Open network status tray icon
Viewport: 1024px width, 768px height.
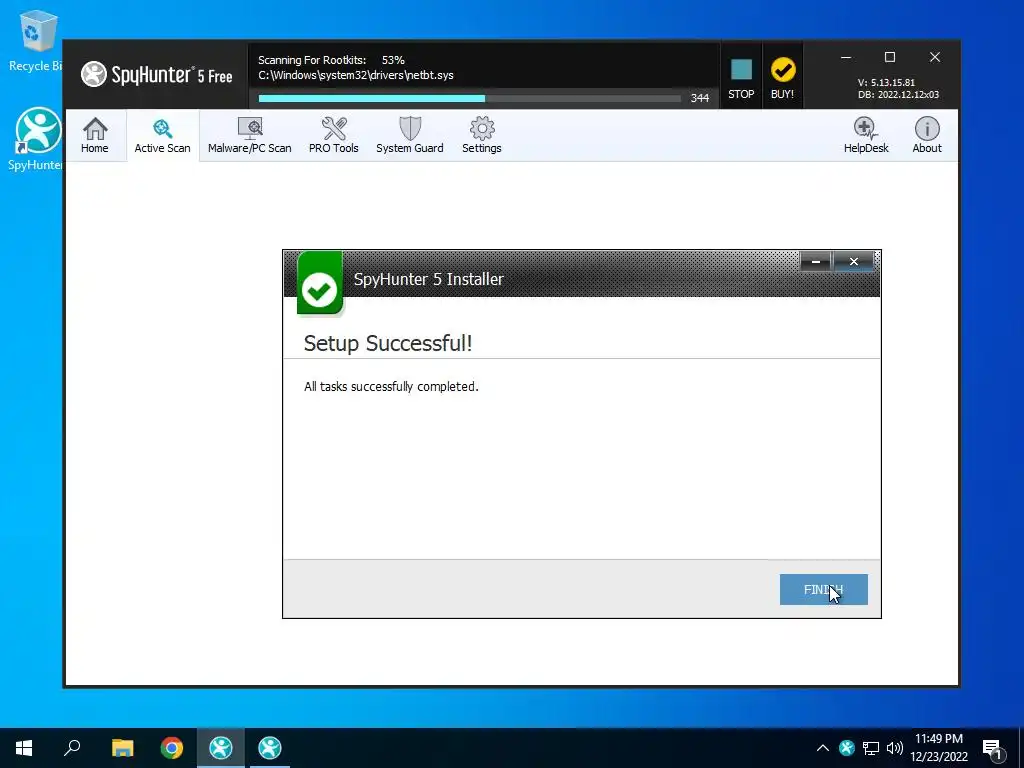pos(871,748)
